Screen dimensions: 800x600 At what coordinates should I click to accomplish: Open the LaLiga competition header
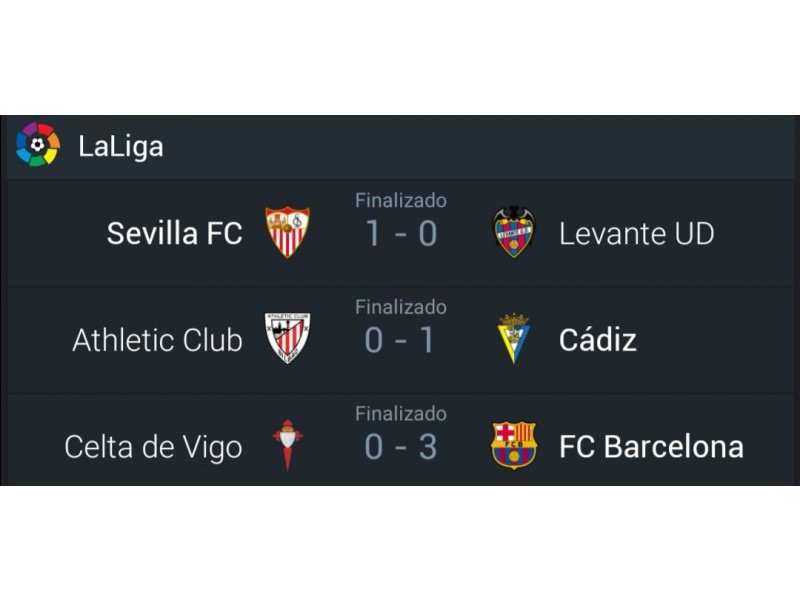[400, 147]
